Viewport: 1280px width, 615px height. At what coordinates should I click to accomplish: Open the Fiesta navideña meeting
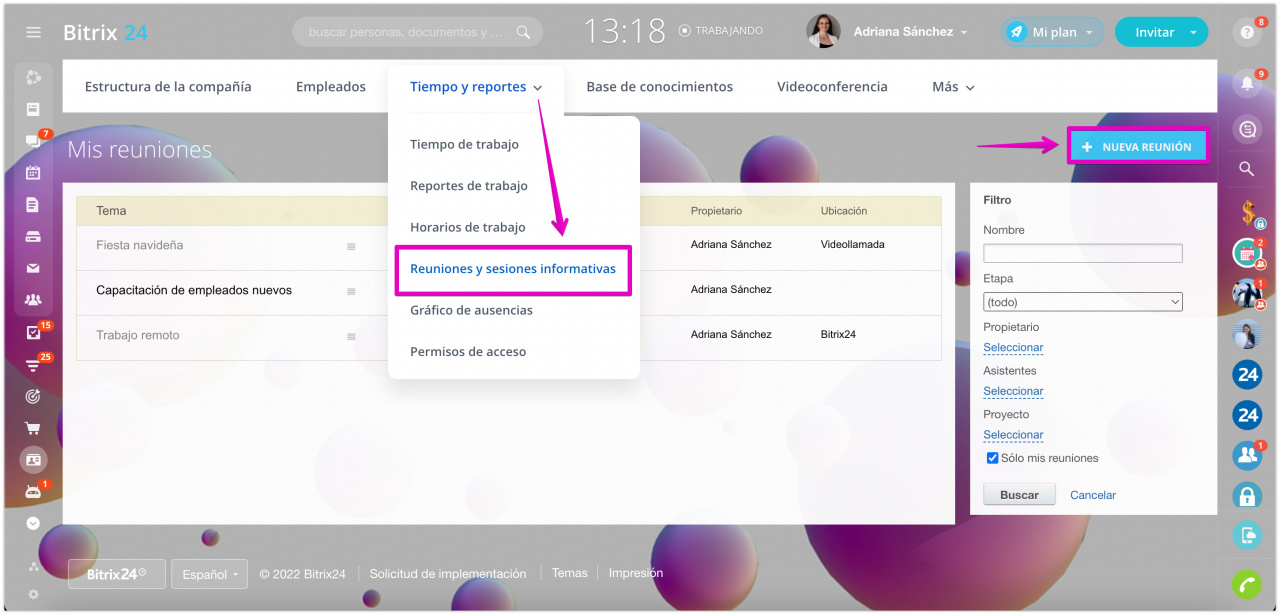pos(140,245)
